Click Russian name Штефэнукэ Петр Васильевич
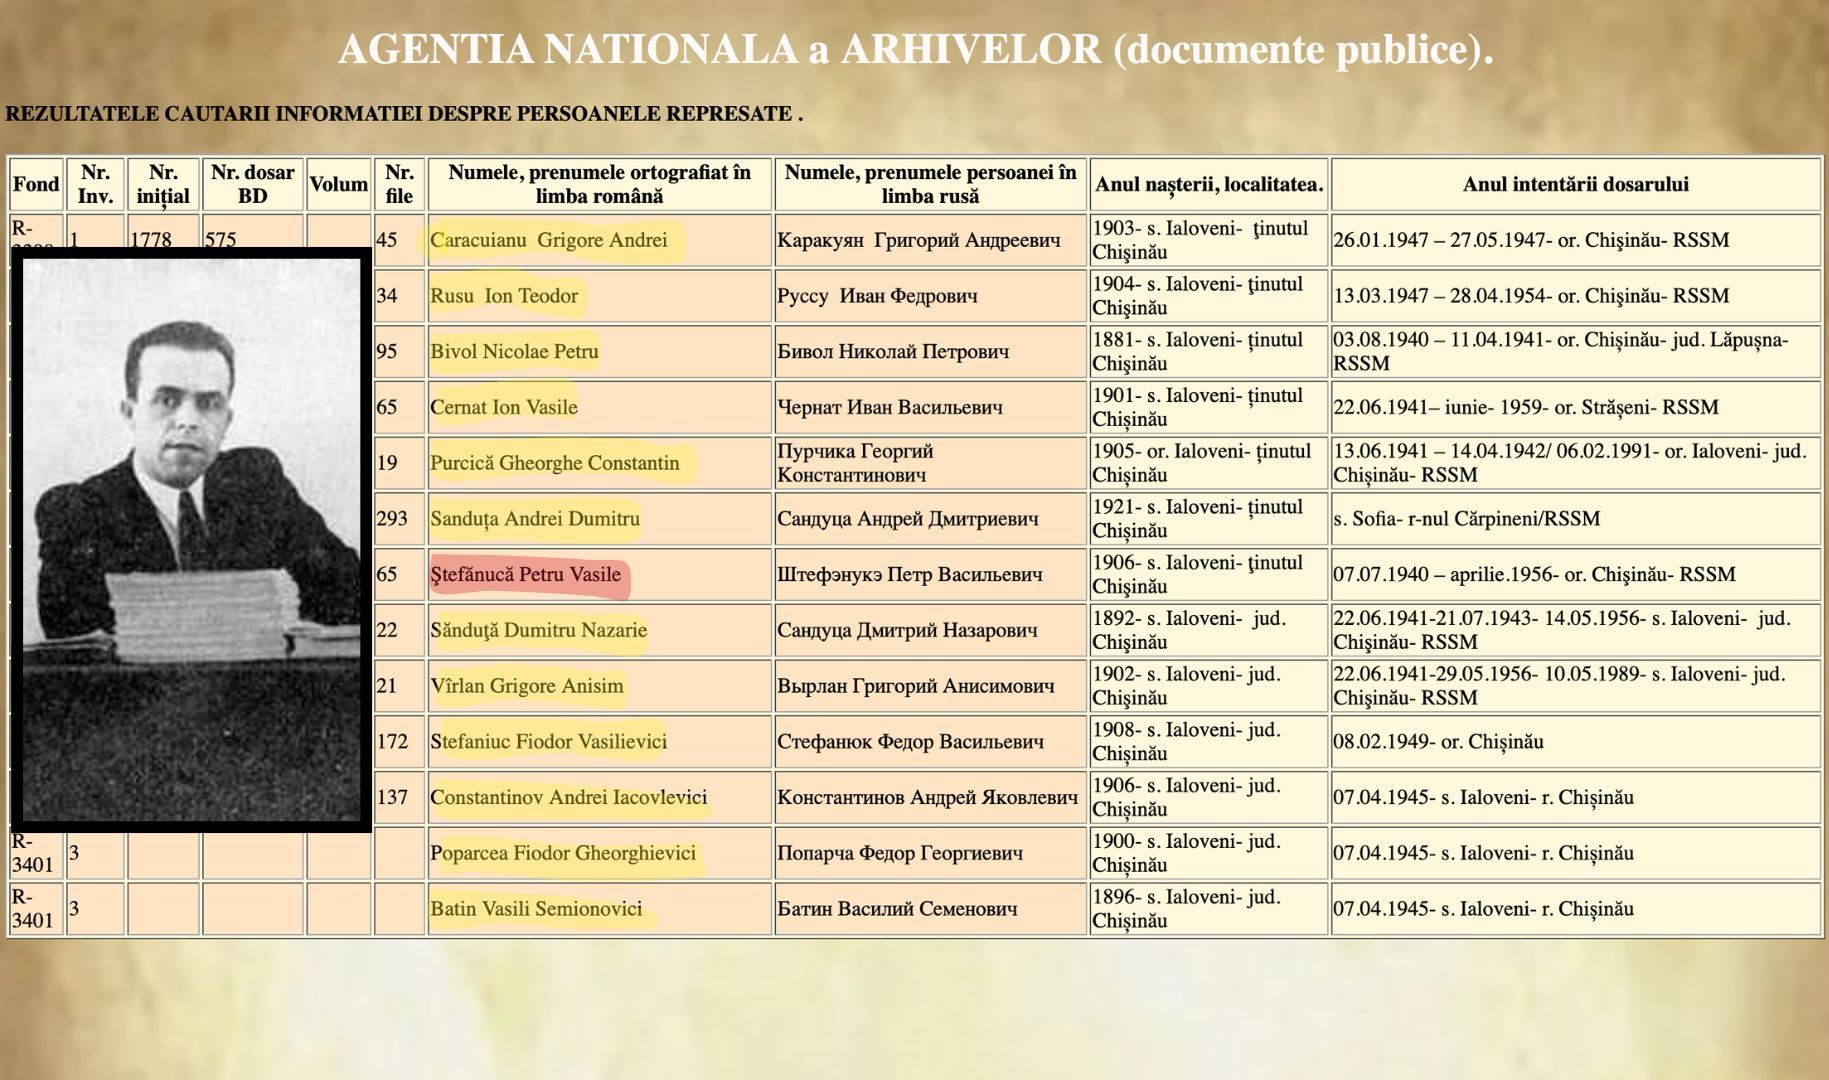This screenshot has height=1080, width=1829. [910, 575]
